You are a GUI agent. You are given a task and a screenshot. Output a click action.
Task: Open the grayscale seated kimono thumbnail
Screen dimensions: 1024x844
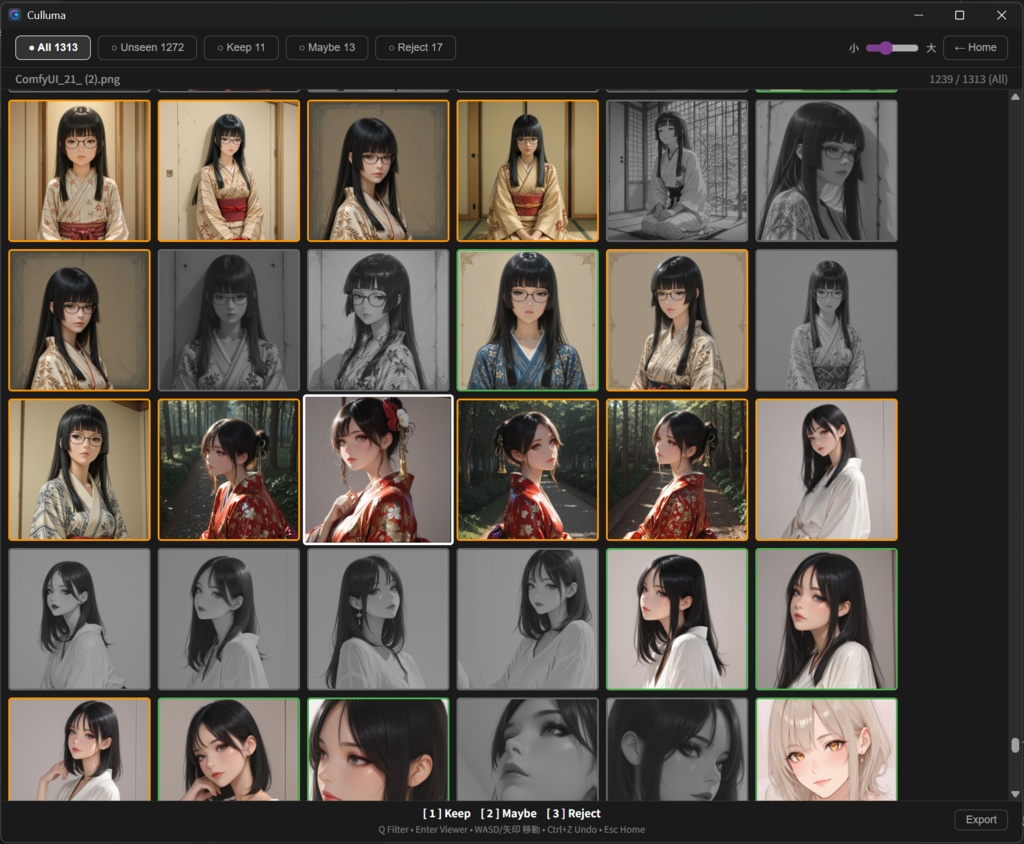677,170
